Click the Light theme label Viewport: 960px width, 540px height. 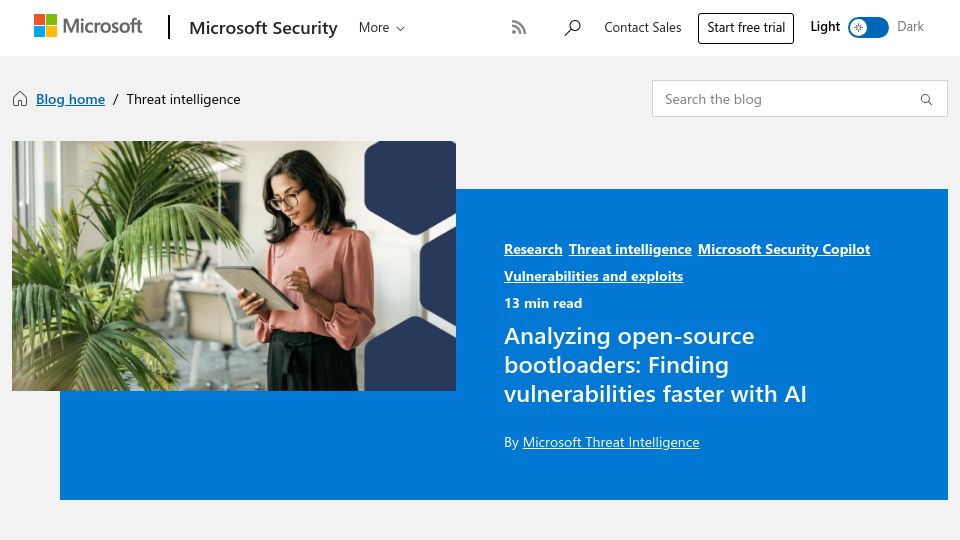click(825, 26)
